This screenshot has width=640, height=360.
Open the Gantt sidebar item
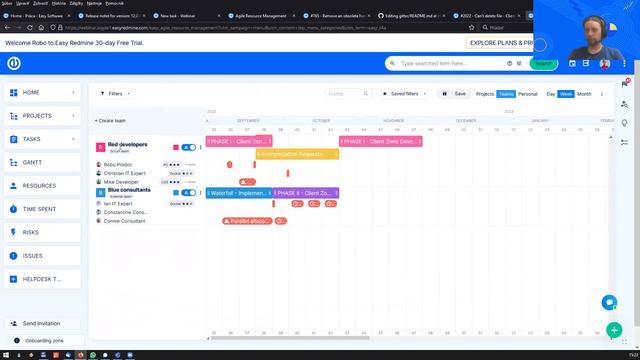tap(42, 162)
